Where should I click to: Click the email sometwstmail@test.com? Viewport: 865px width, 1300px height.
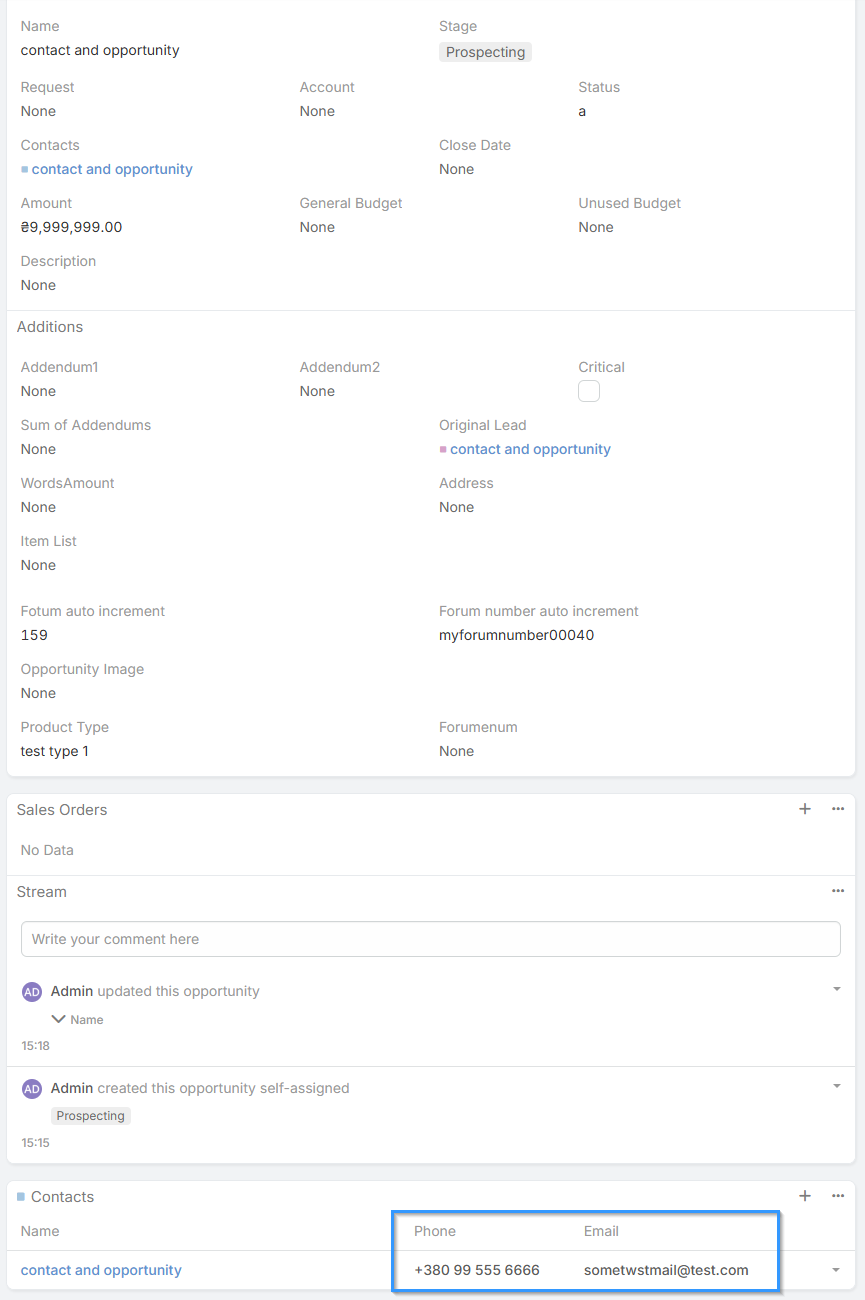pos(666,1270)
